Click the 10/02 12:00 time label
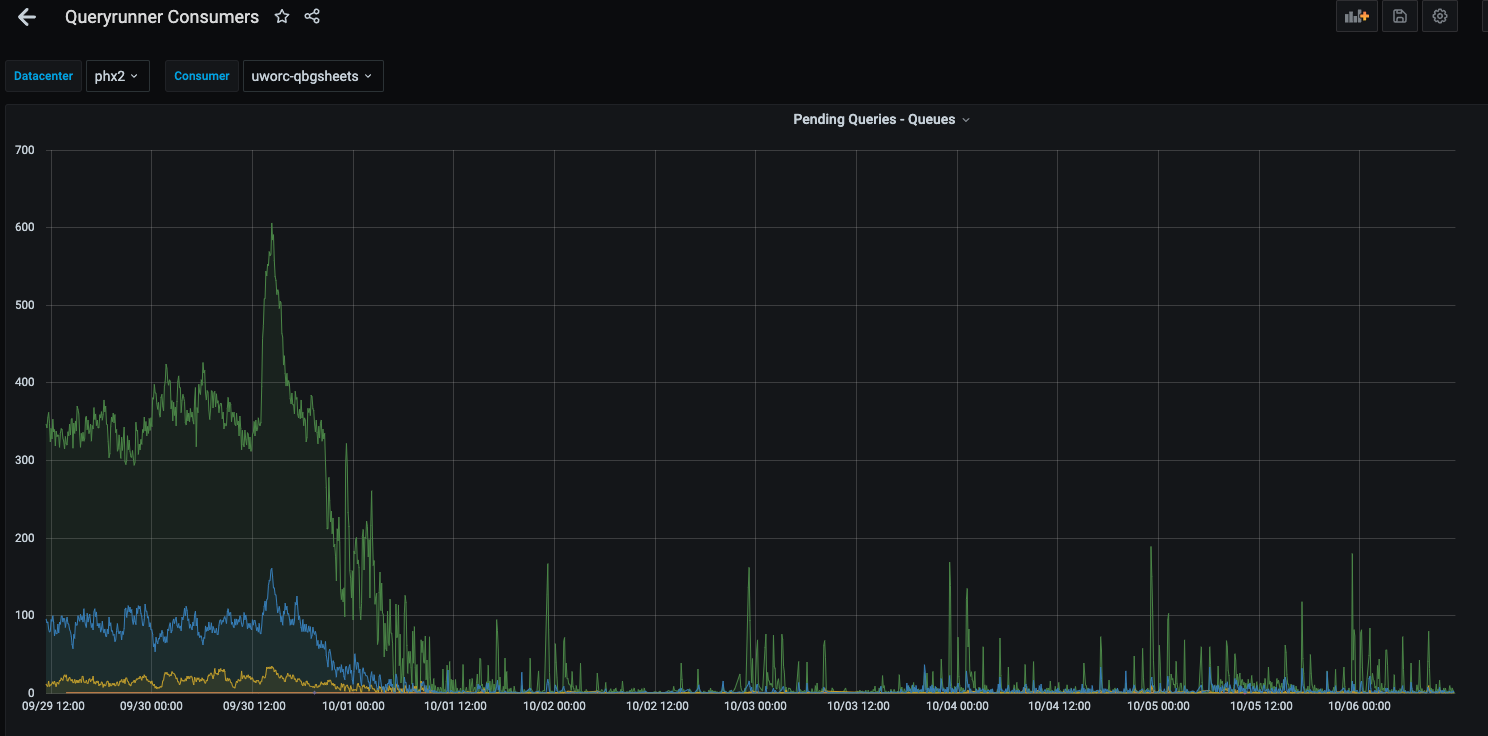Screen dimensions: 1488x736 (657, 706)
